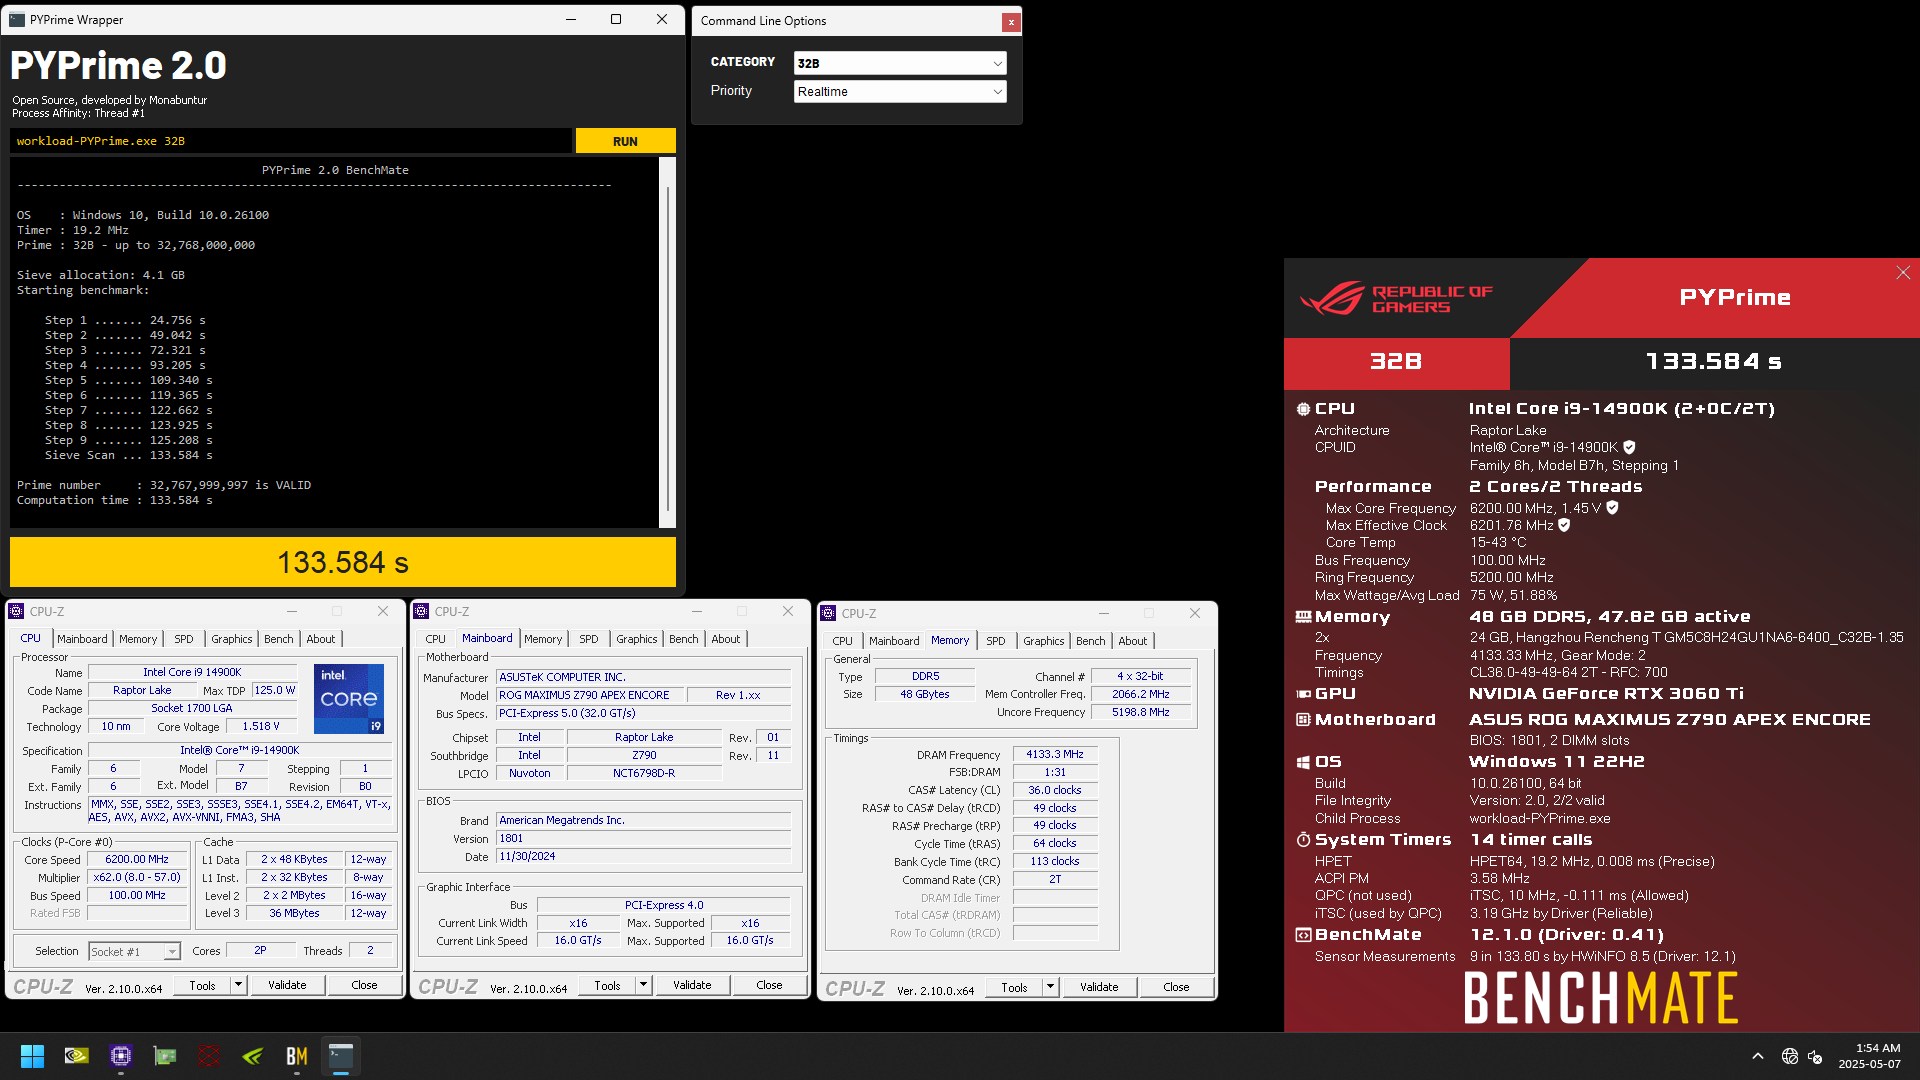The height and width of the screenshot is (1080, 1920).
Task: Switch to Mainboard tab in leftmost CPU-Z window
Action: pos(82,639)
